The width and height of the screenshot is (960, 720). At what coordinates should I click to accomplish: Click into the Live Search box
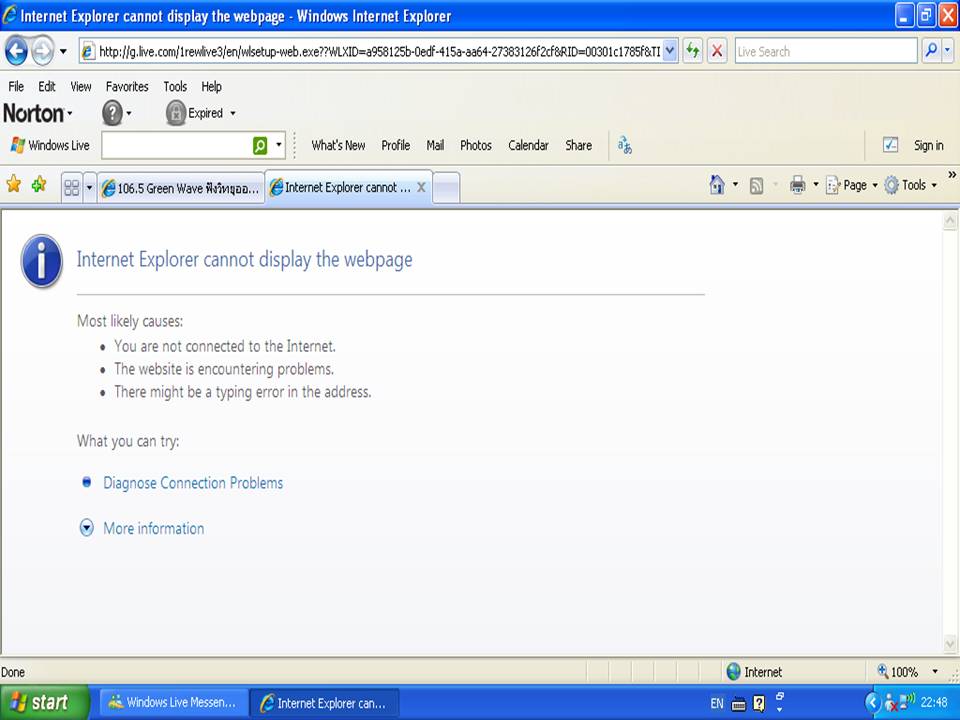[826, 51]
